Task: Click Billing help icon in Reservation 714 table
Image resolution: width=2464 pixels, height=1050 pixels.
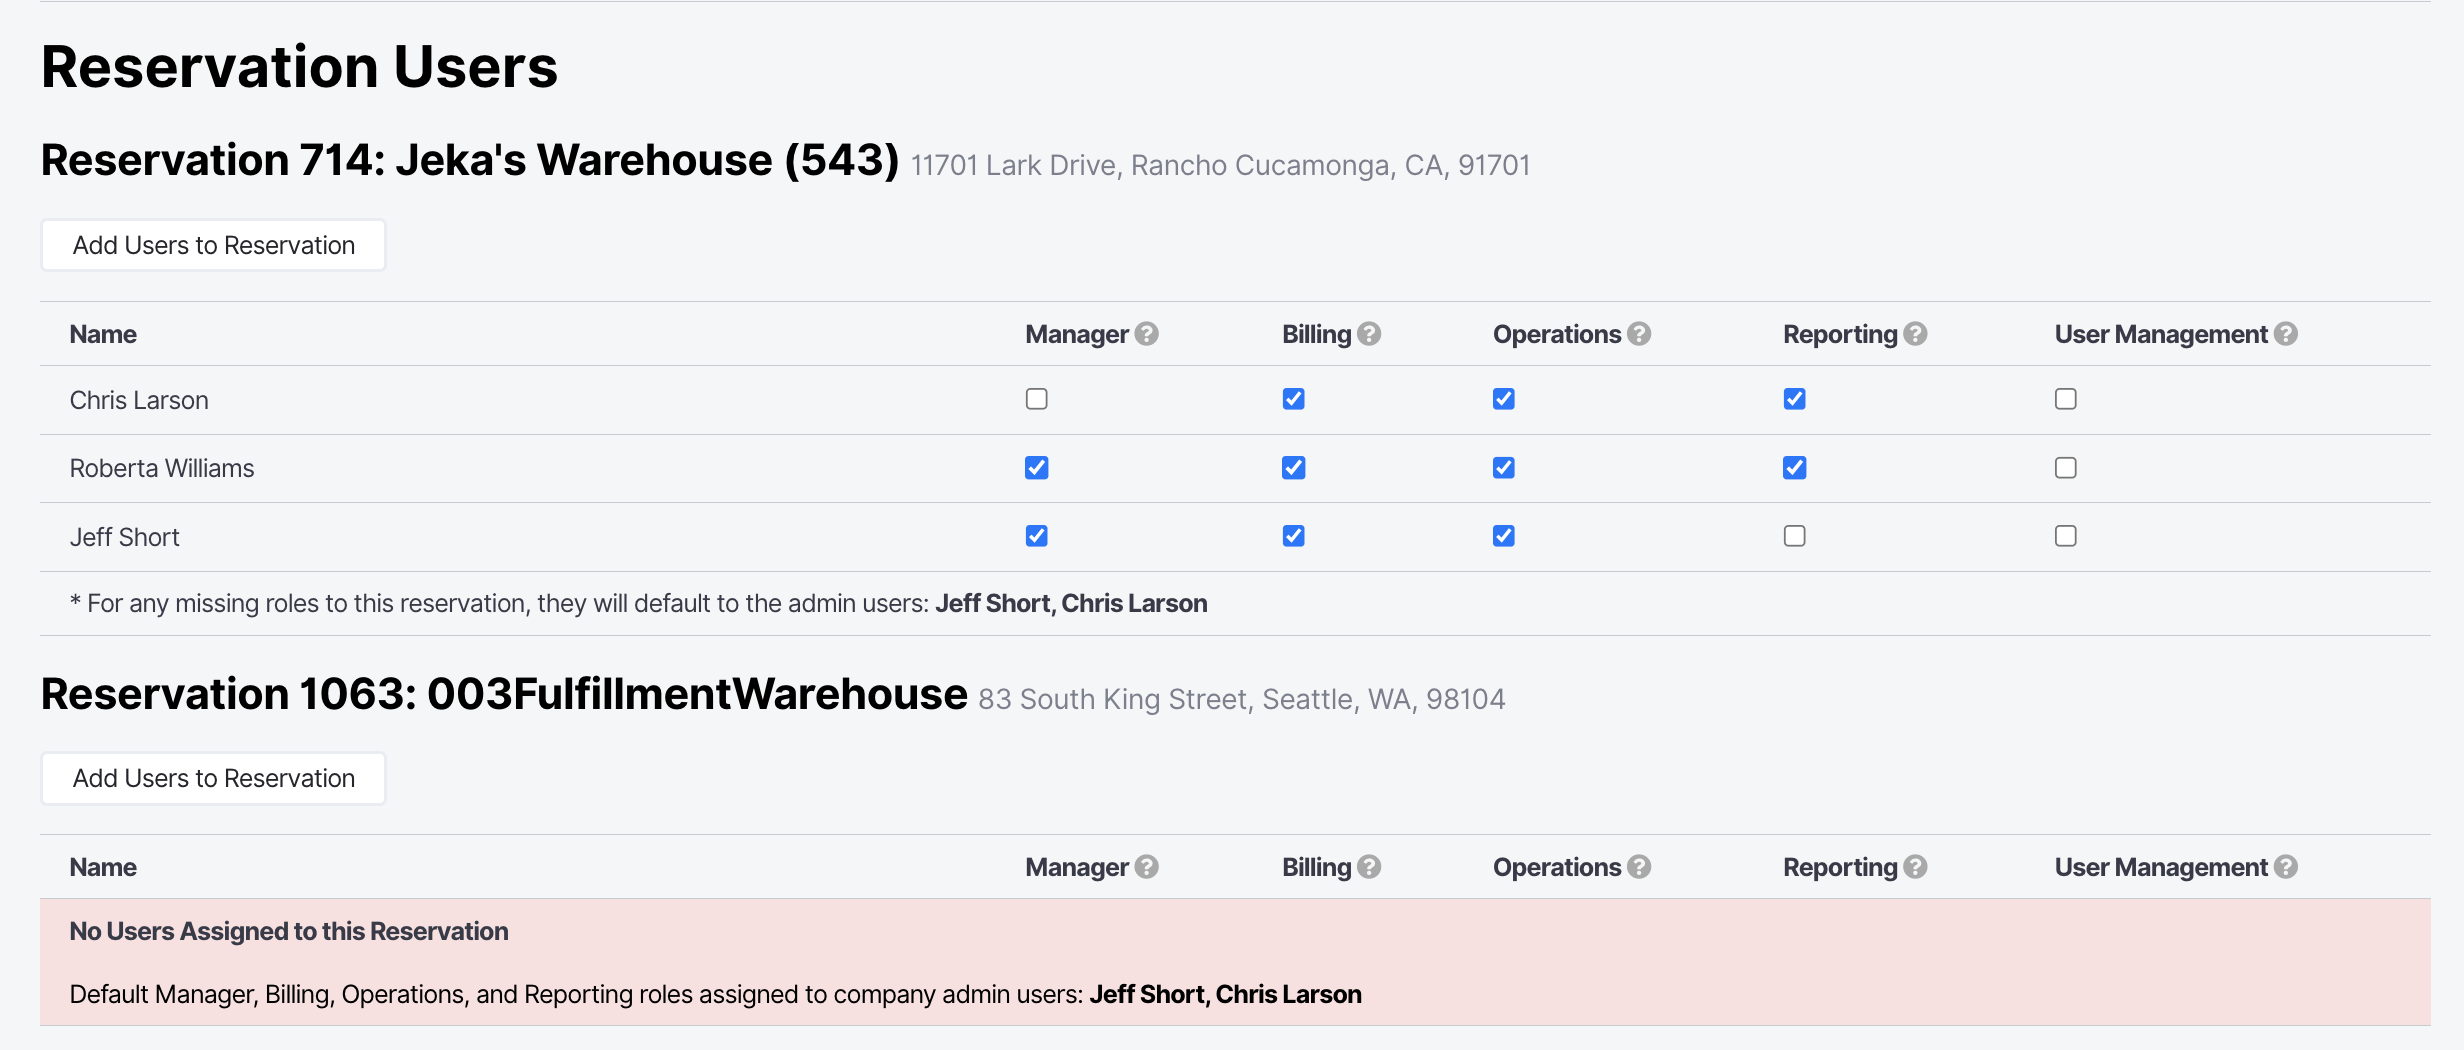Action: pos(1369,334)
